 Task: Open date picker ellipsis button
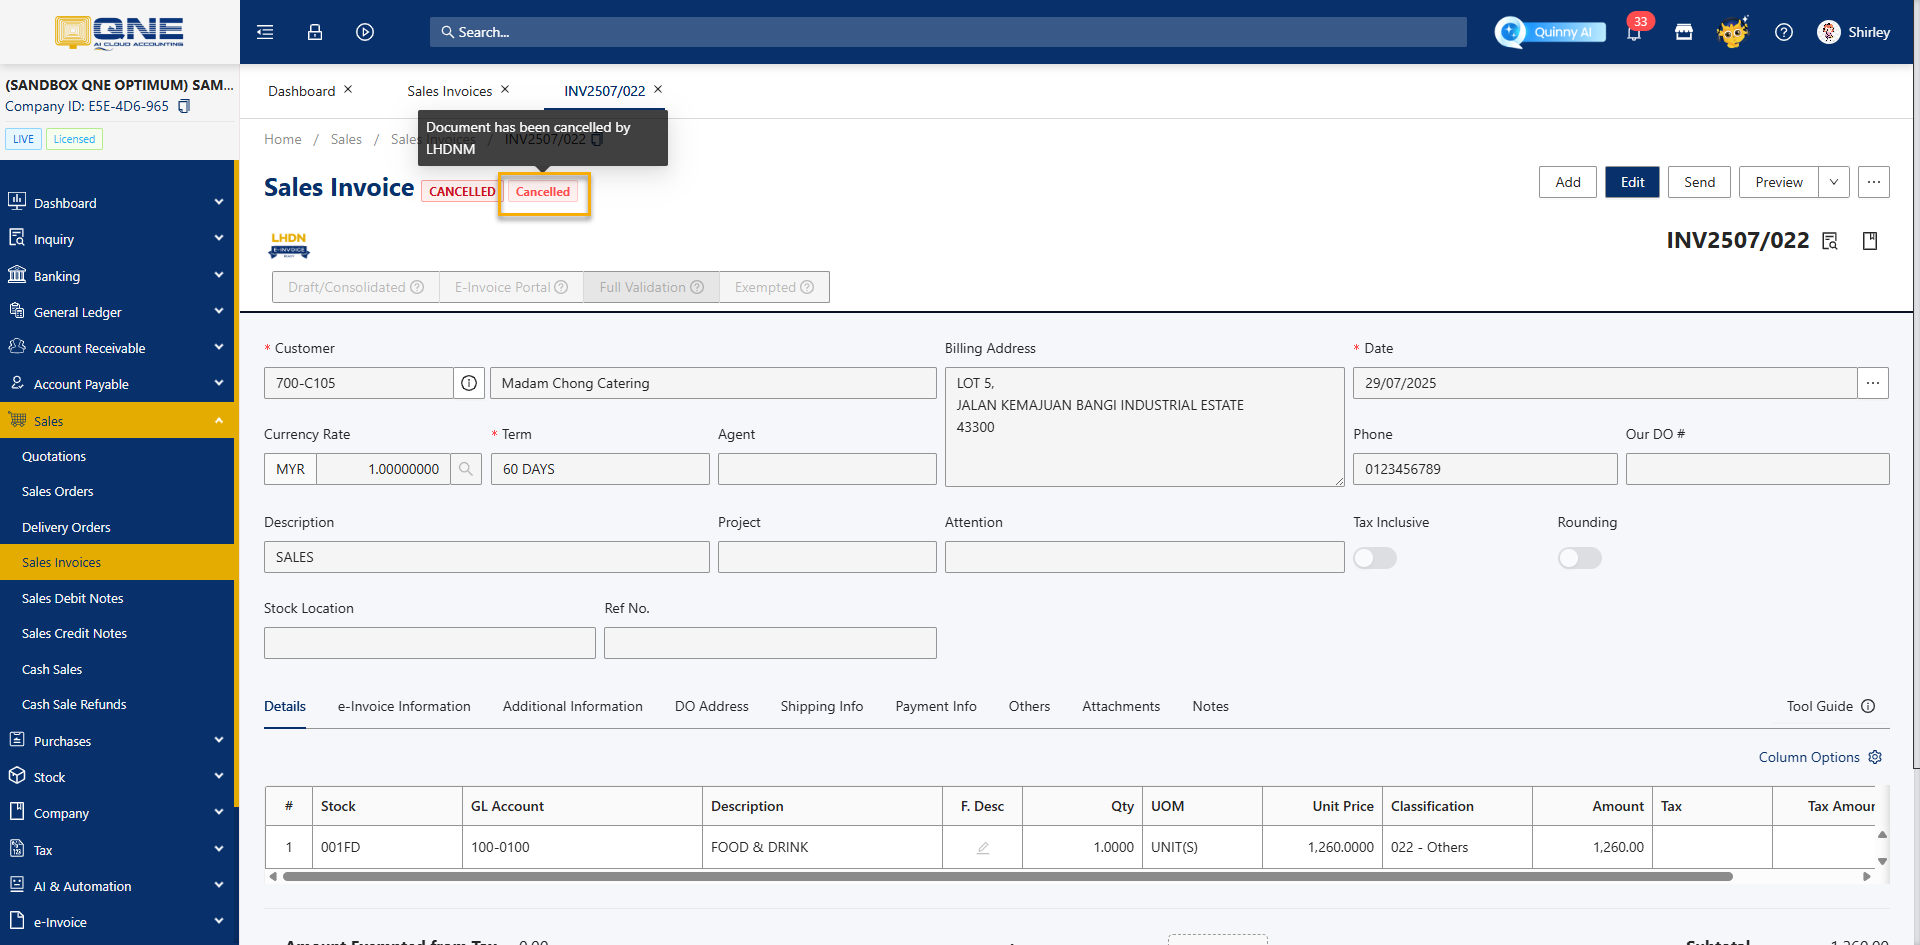pos(1873,383)
